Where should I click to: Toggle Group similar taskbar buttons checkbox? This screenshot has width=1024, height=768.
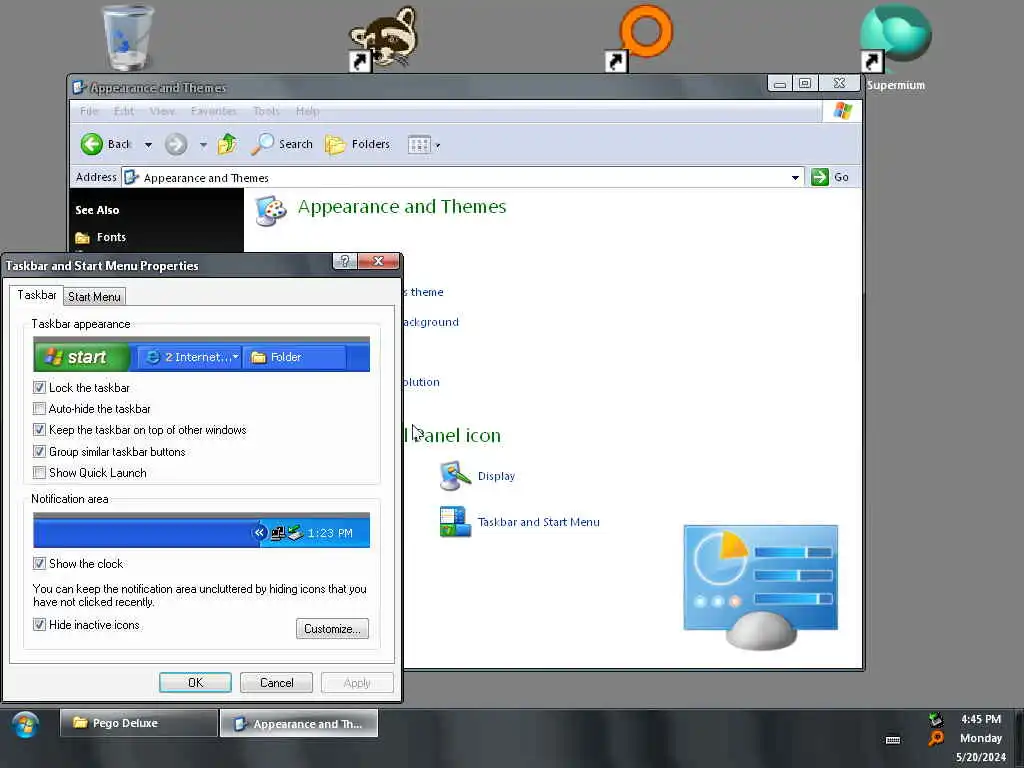[x=39, y=451]
